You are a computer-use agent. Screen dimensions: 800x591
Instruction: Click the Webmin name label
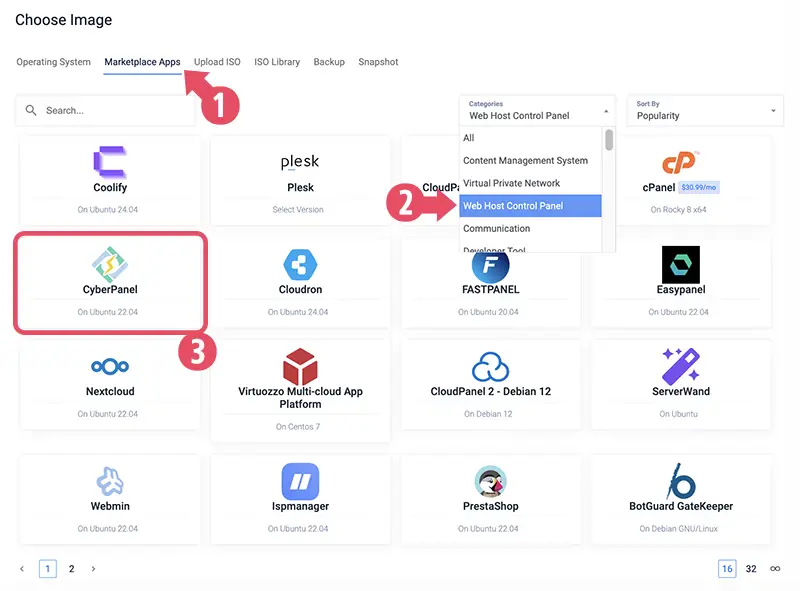click(x=110, y=506)
